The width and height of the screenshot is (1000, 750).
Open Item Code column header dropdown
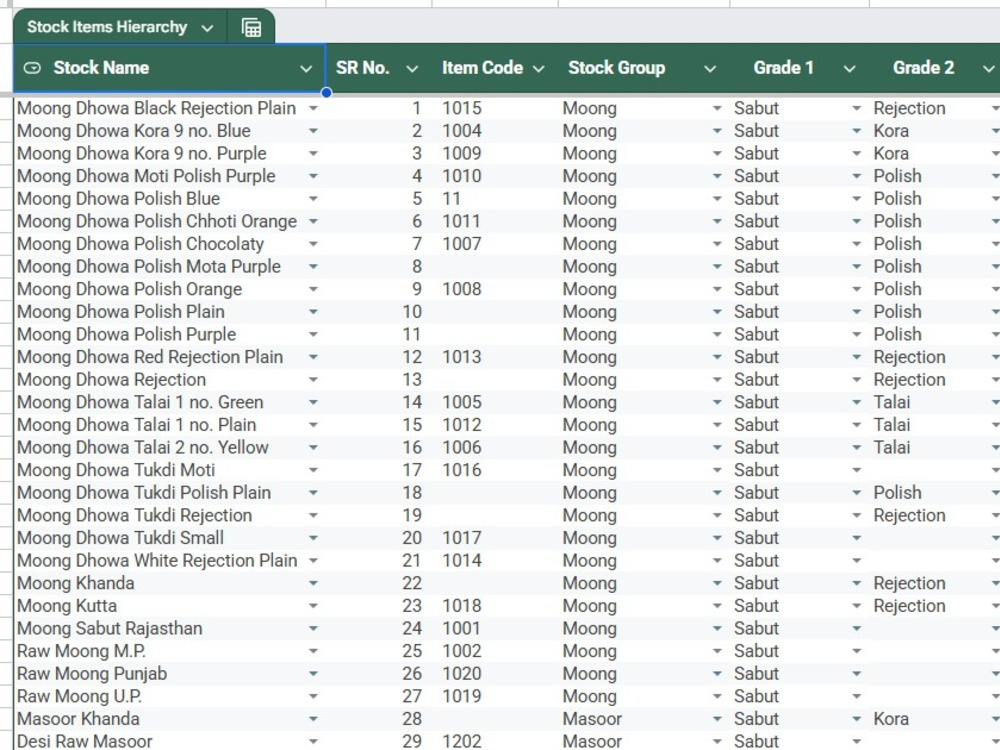538,69
